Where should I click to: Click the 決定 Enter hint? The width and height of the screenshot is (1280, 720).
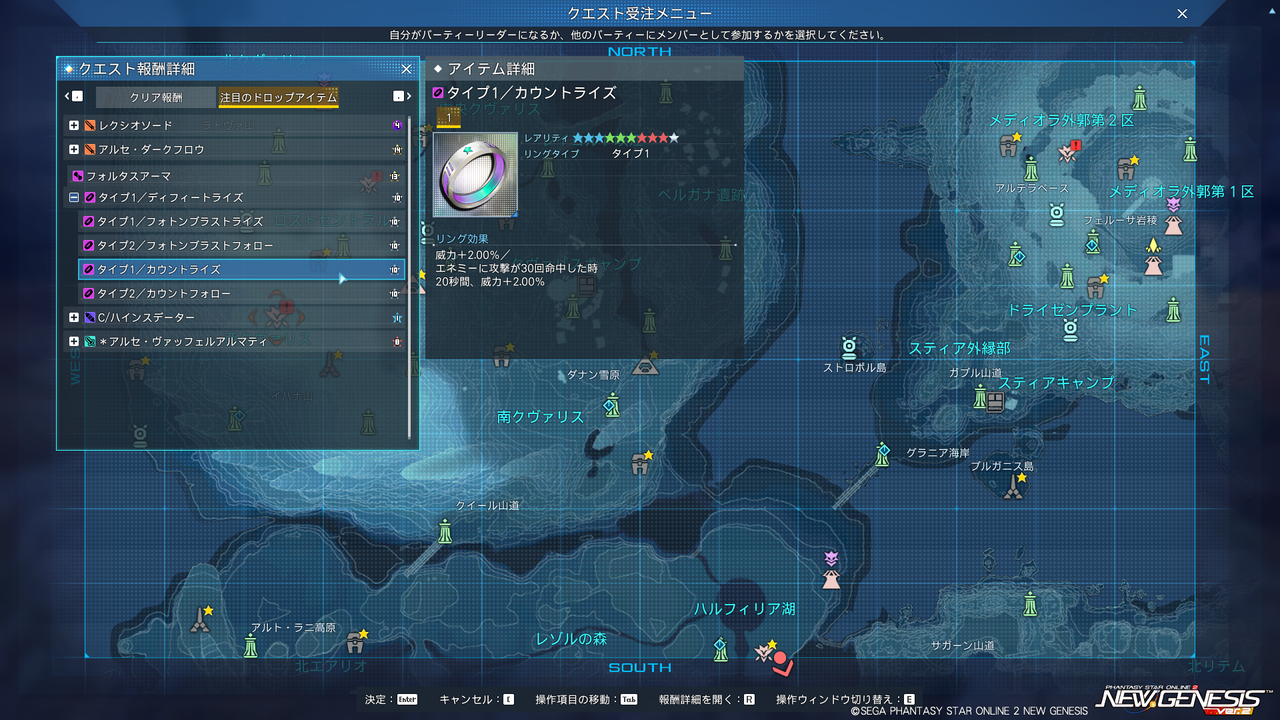(x=391, y=699)
